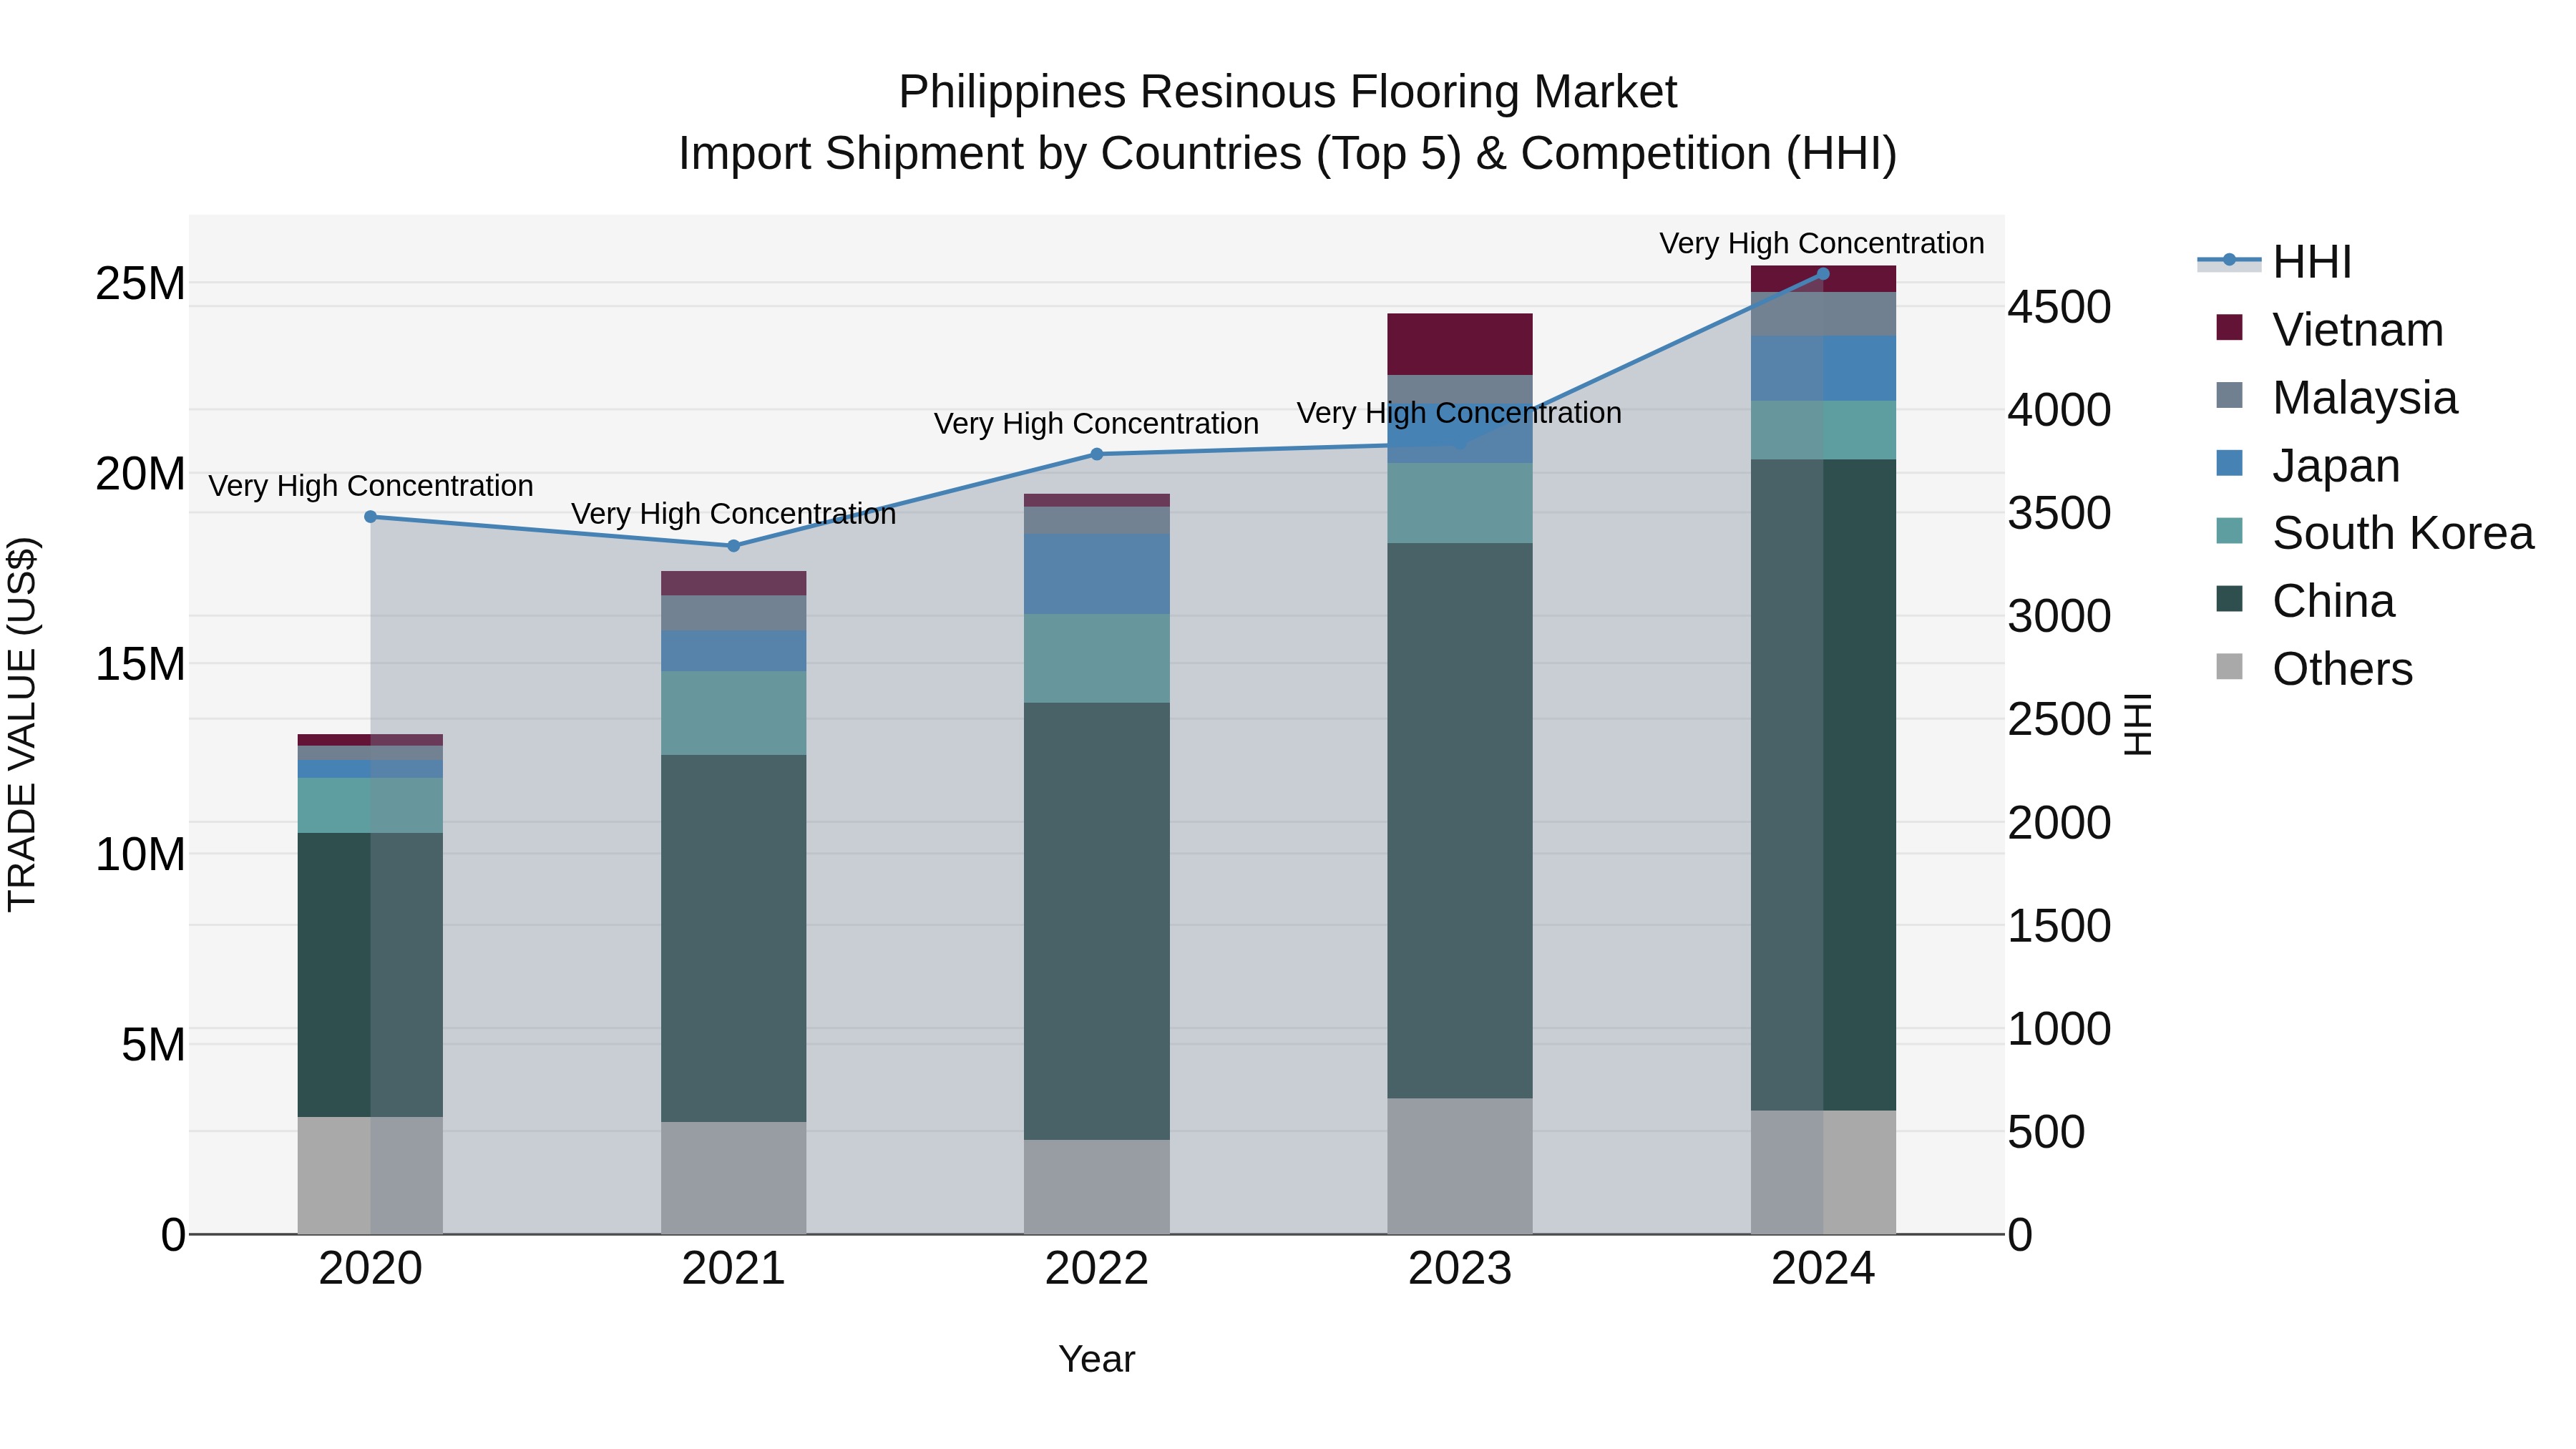The width and height of the screenshot is (2576, 1449).
Task: Click the 2020 Very High Concentration annotation
Action: click(x=370, y=486)
